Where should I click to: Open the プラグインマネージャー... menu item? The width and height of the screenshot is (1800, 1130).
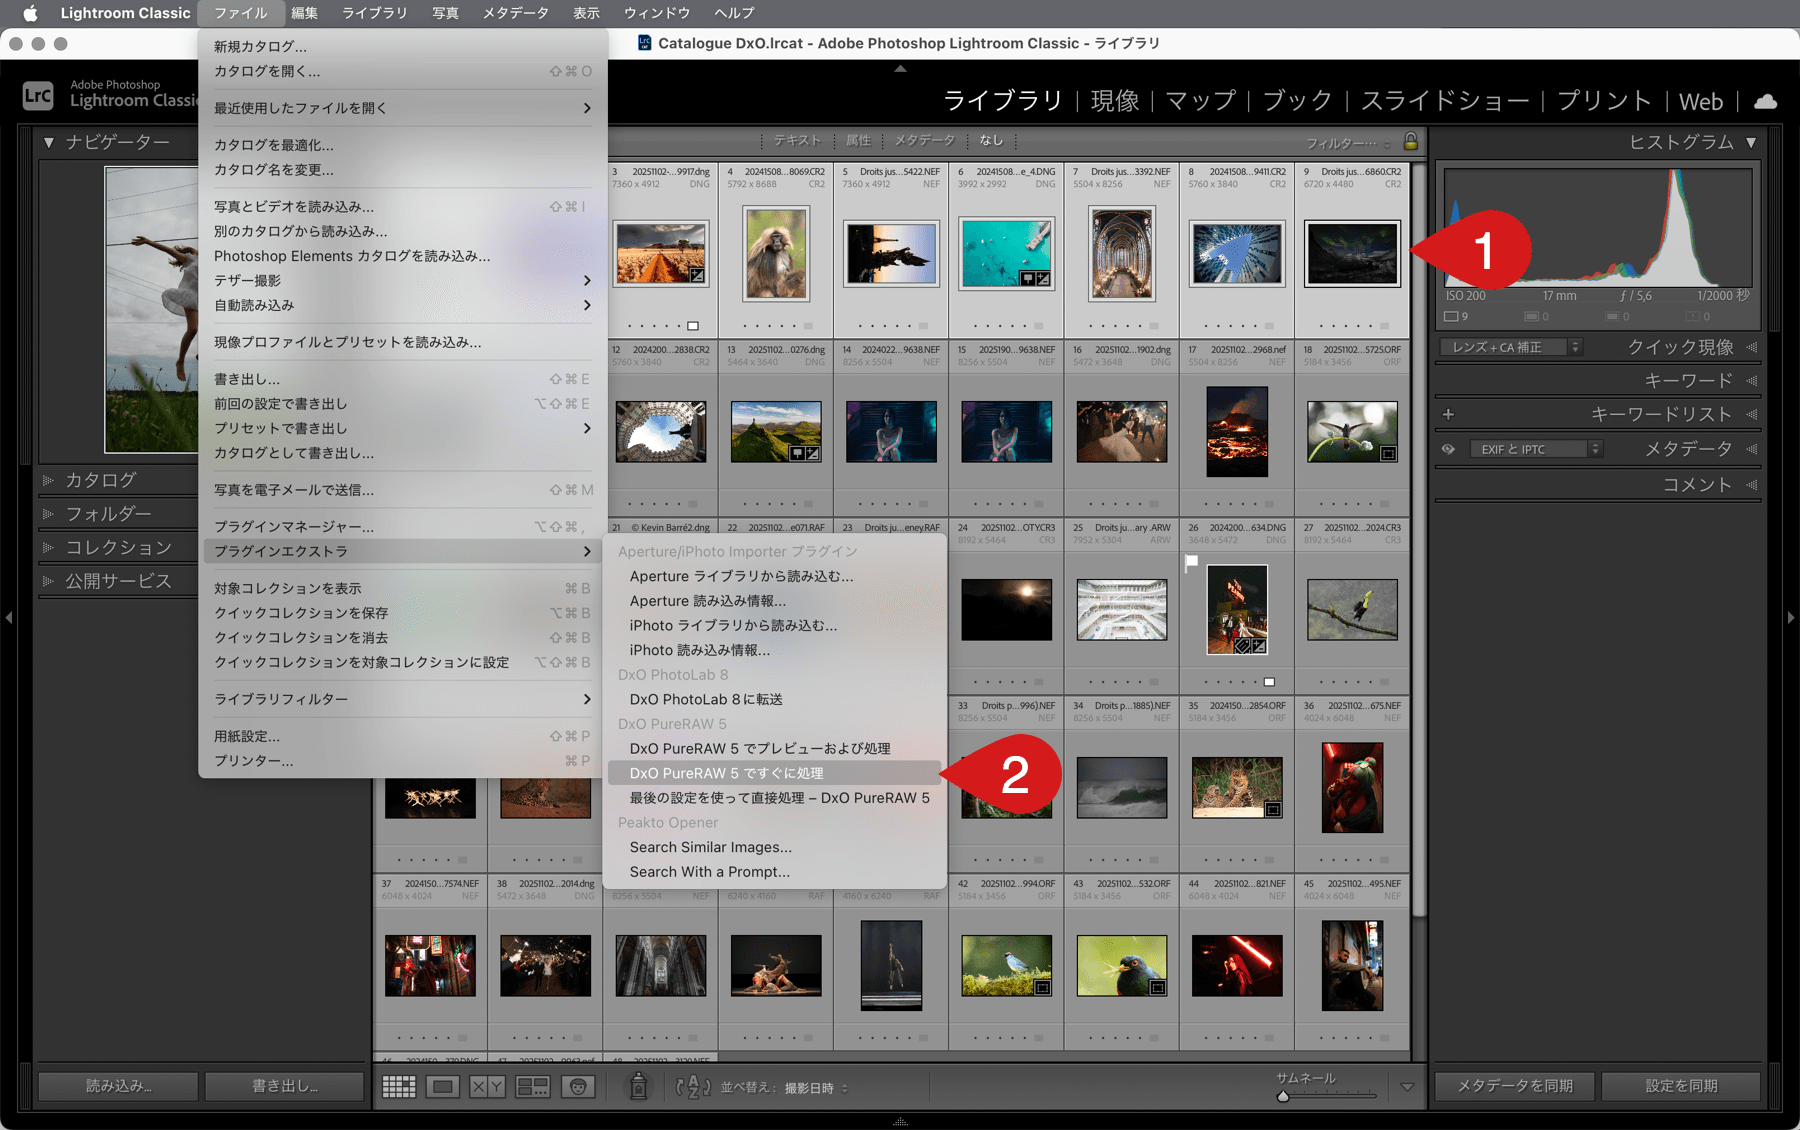click(402, 526)
